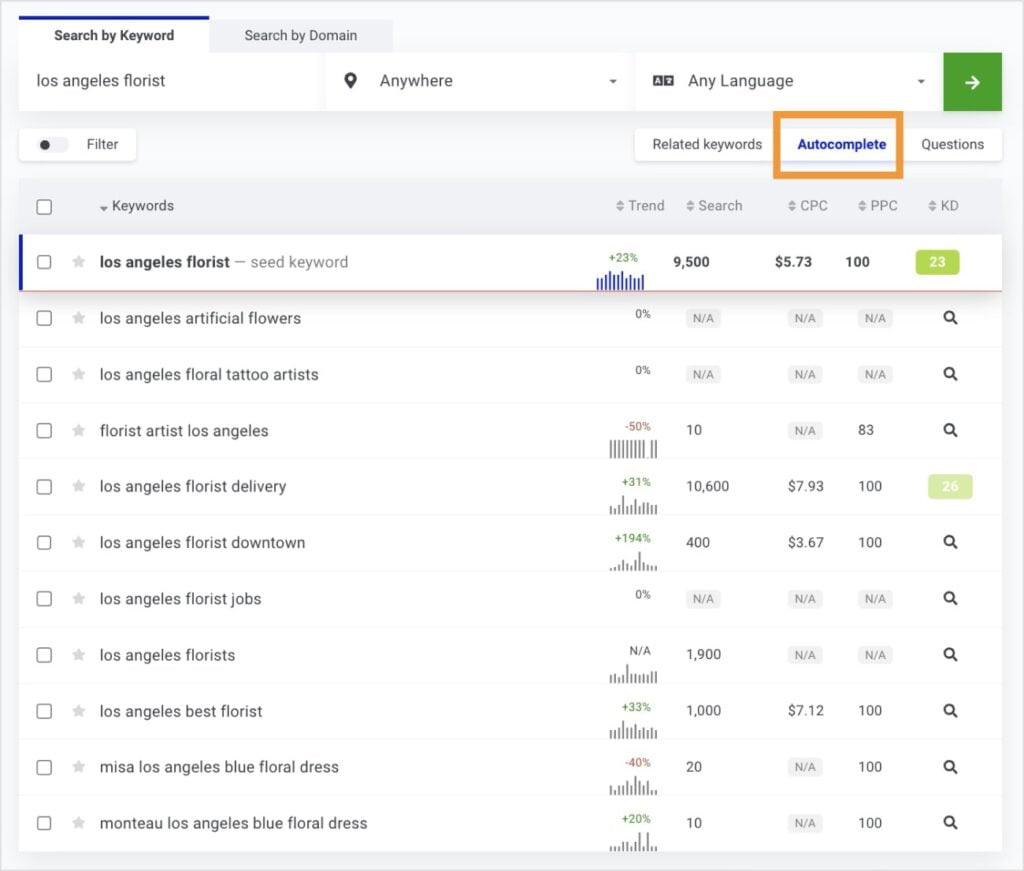Sort by the Keywords column header
1024x871 pixels.
tap(142, 206)
